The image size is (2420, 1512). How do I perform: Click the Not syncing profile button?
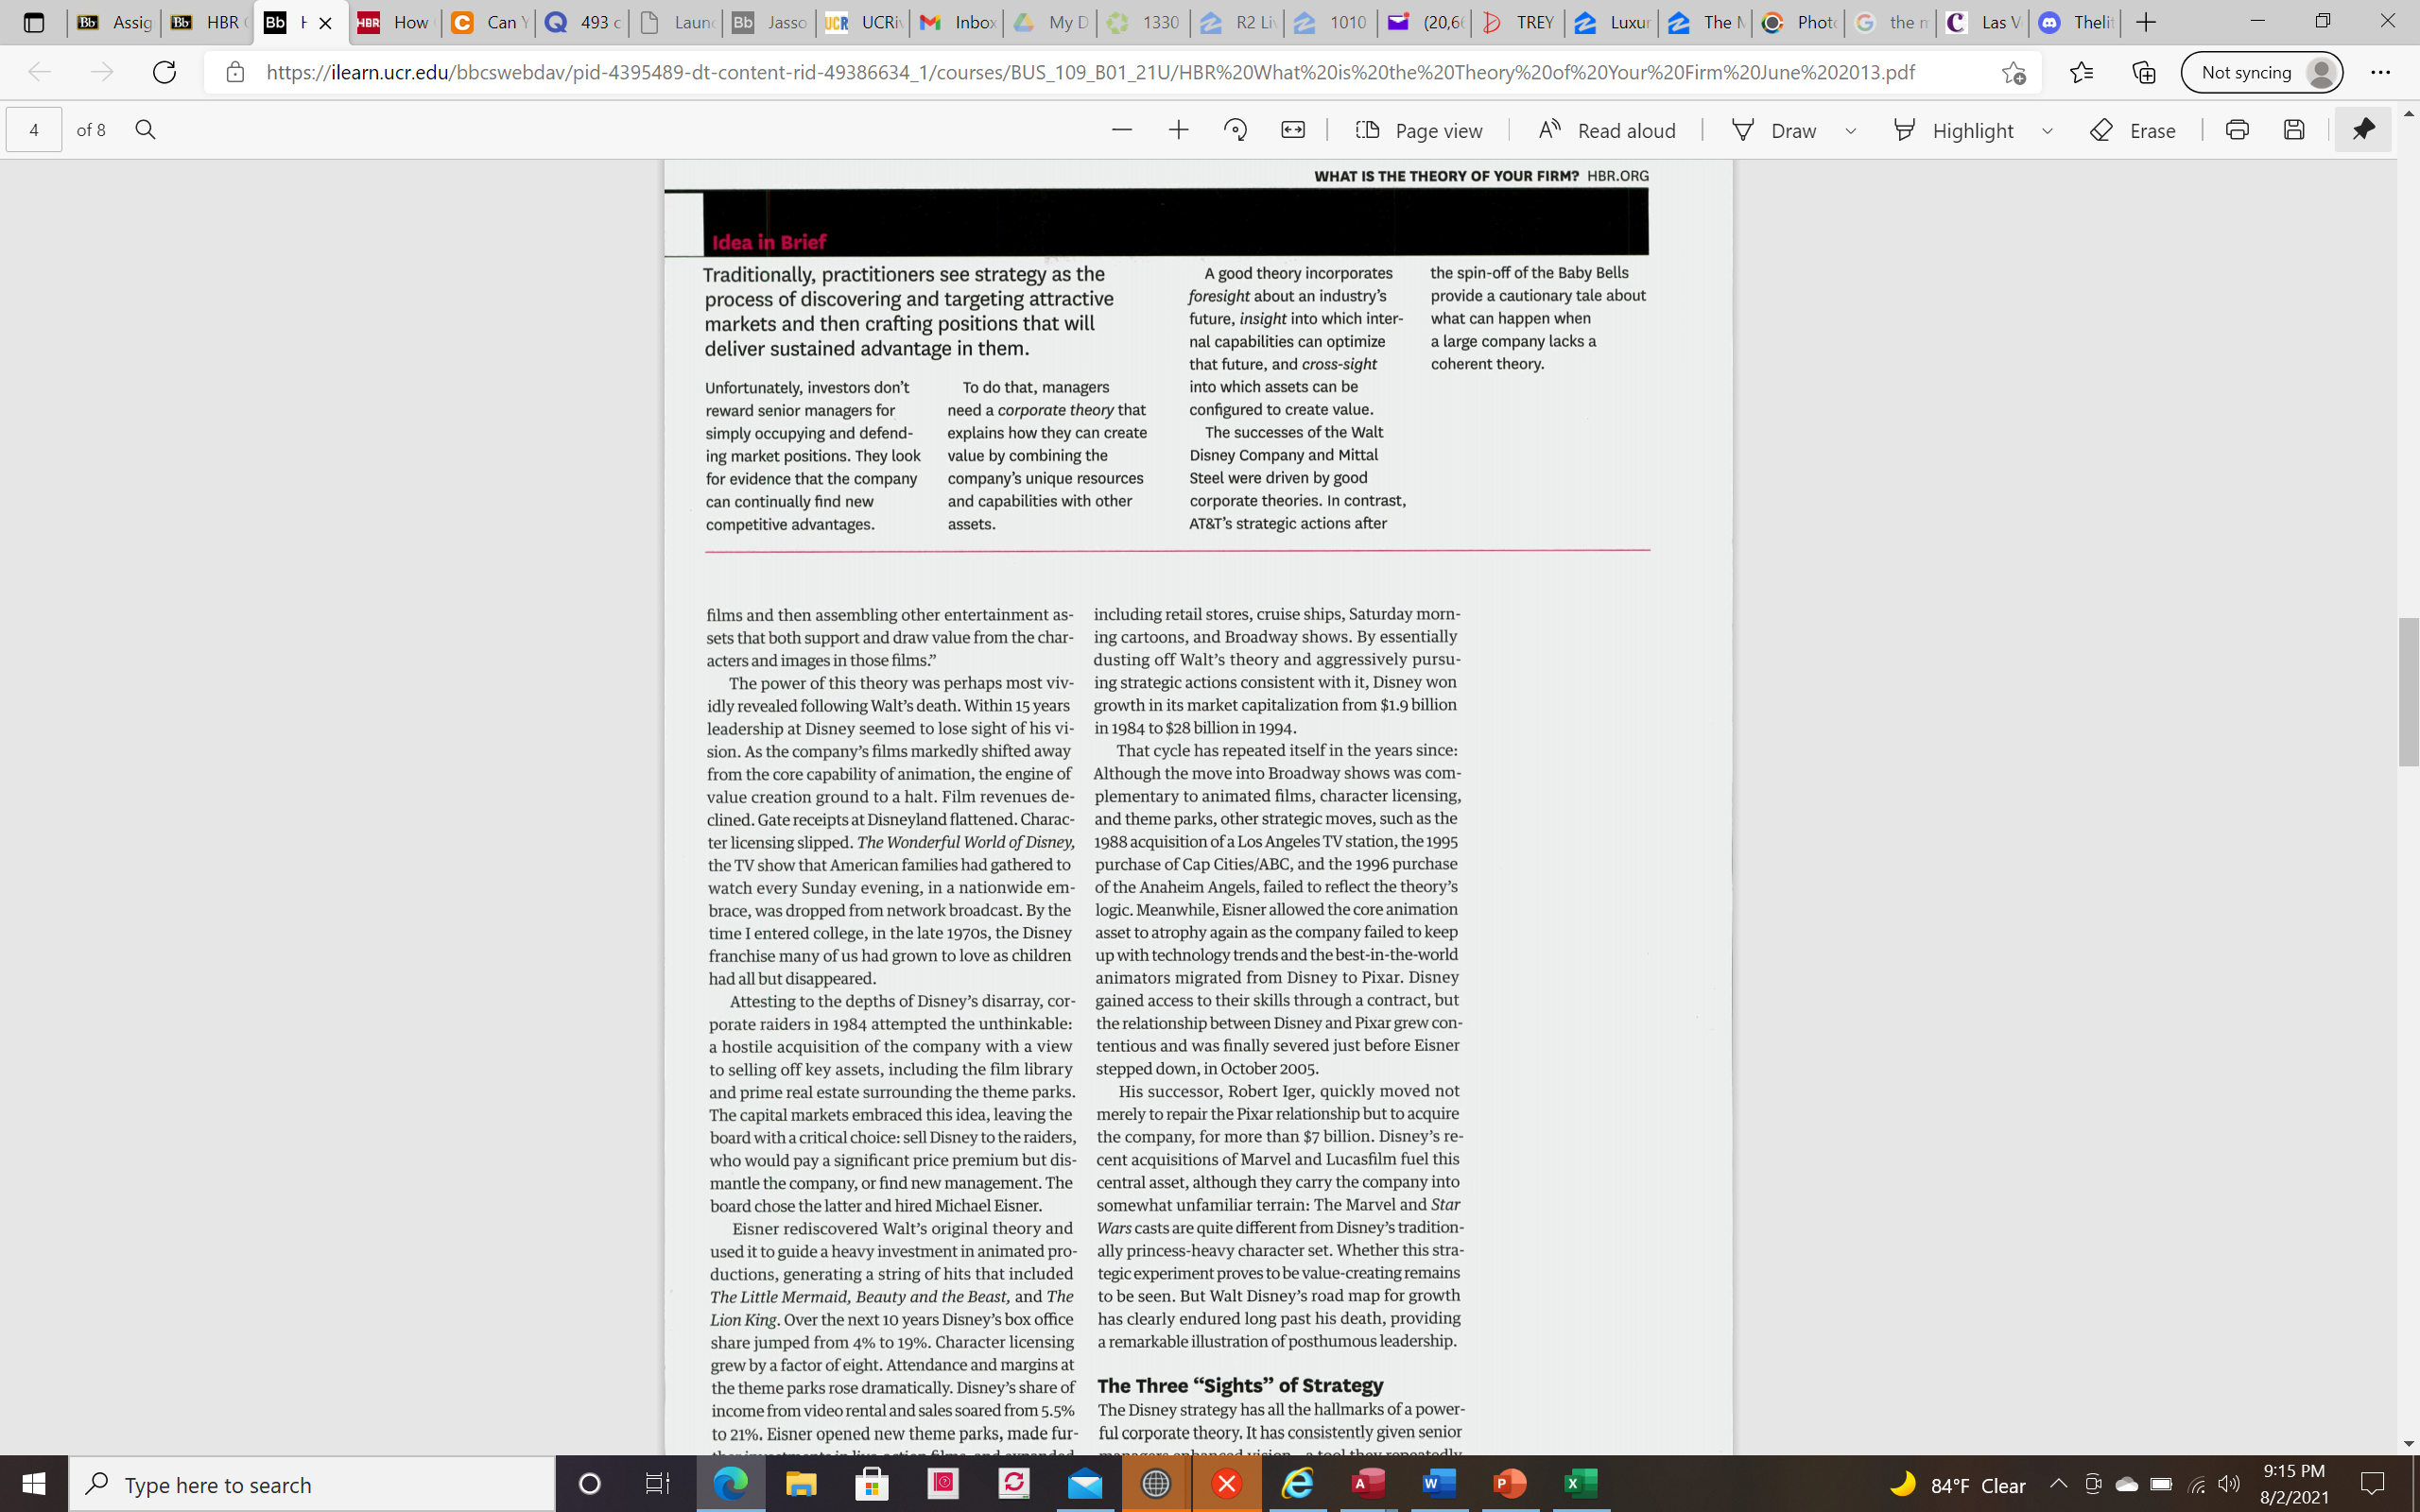coord(2262,72)
